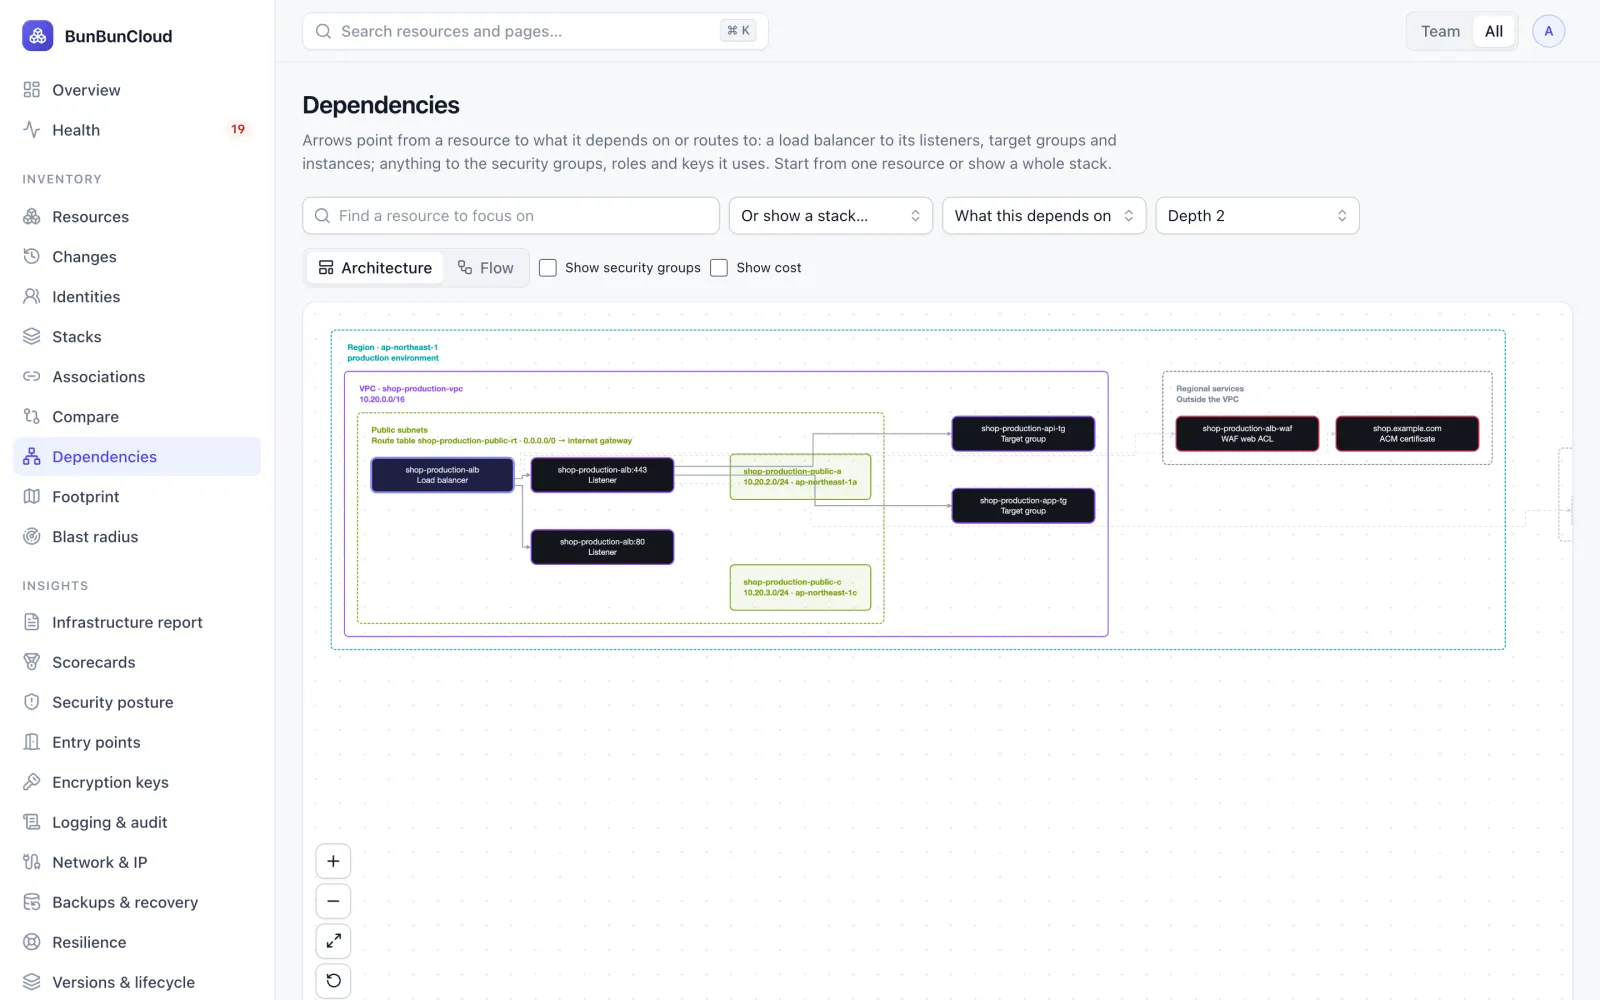Viewport: 1600px width, 1000px height.
Task: Switch scope toggle to Team
Action: [1440, 31]
